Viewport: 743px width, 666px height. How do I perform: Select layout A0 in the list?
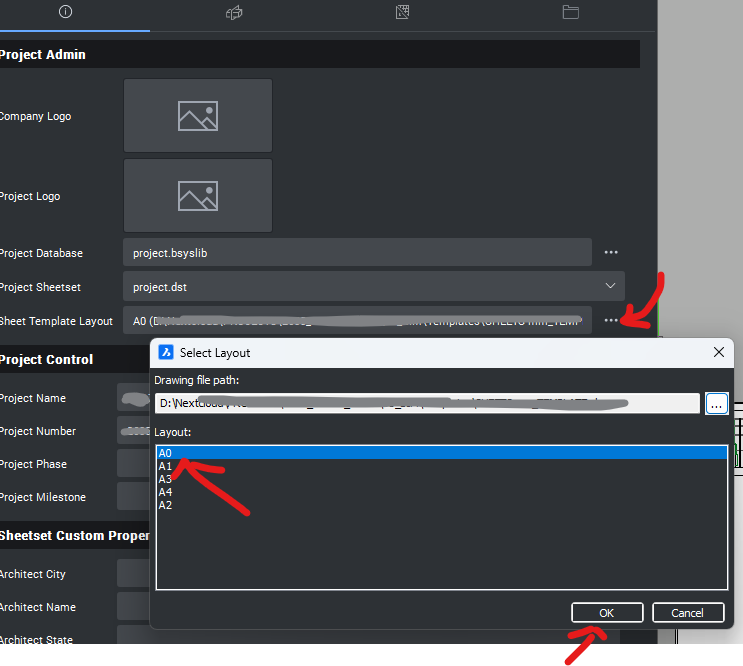coord(166,453)
